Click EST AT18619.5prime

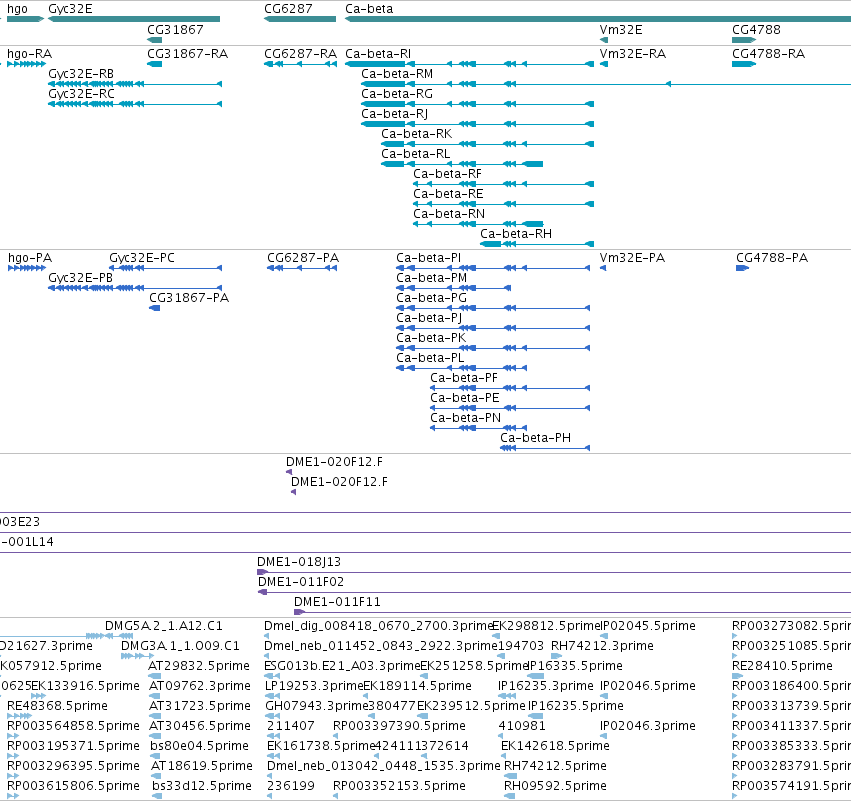coord(156,777)
